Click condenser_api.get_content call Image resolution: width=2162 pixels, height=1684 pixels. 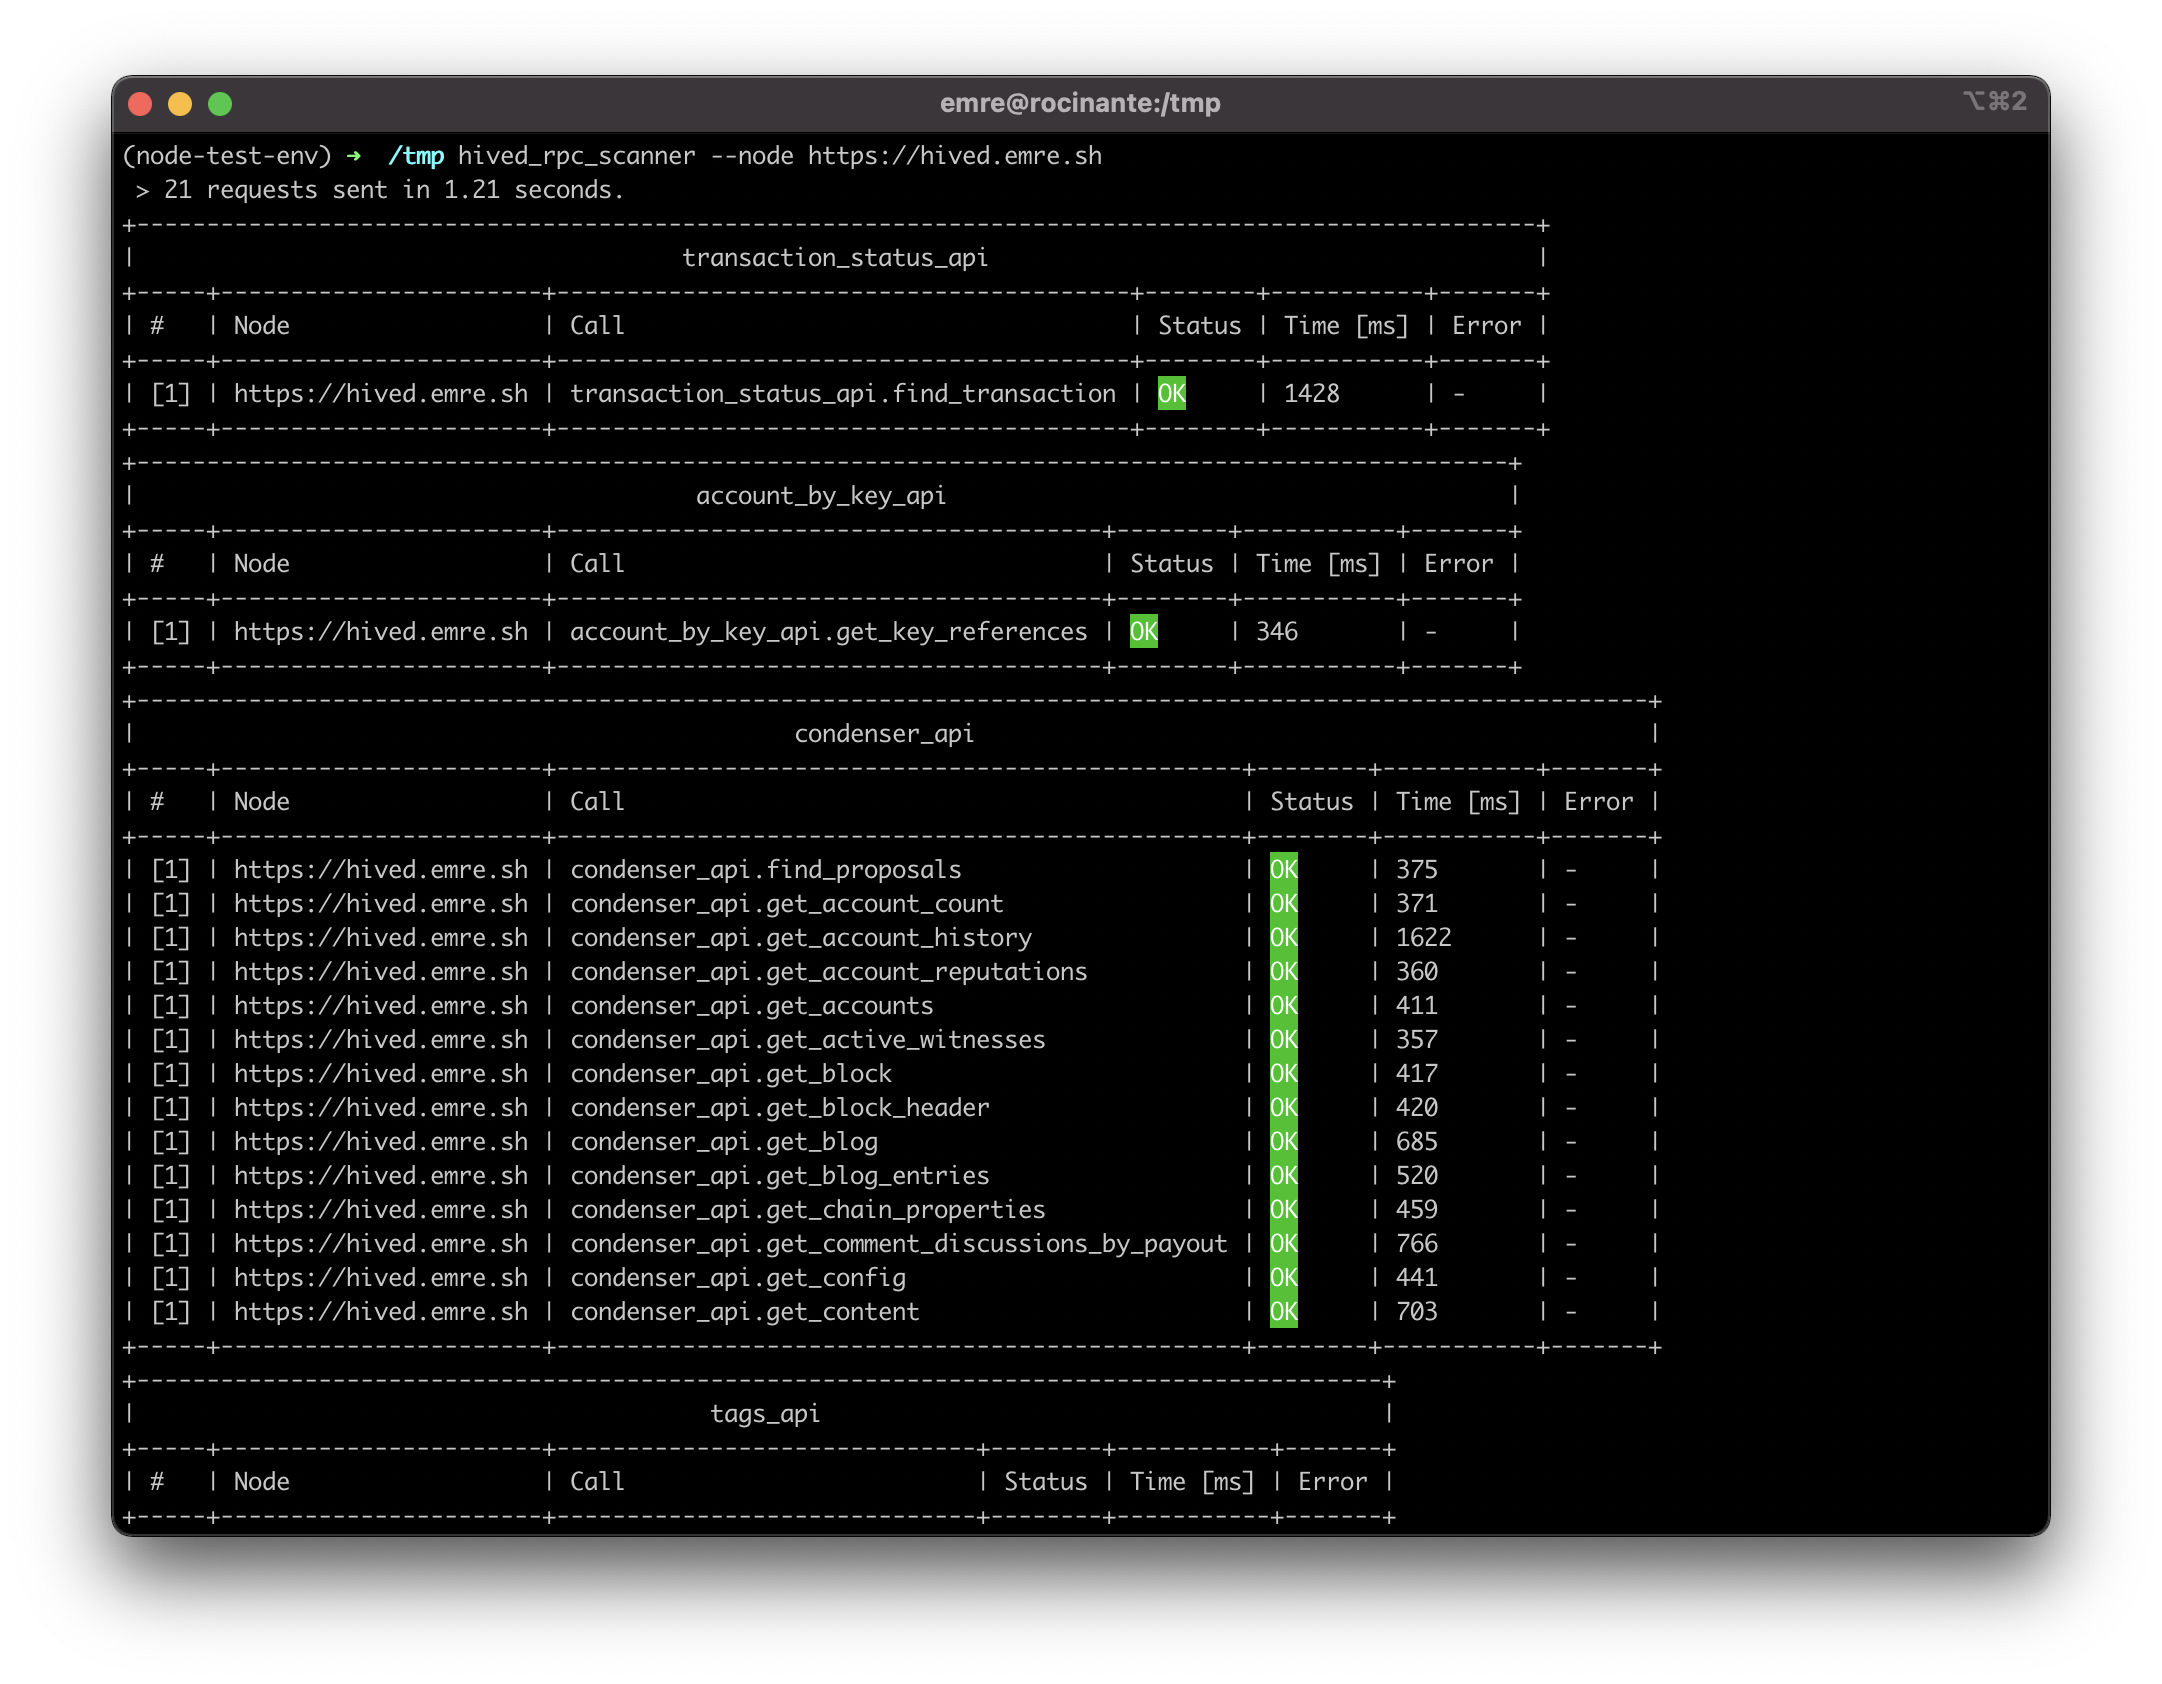pos(745,1312)
